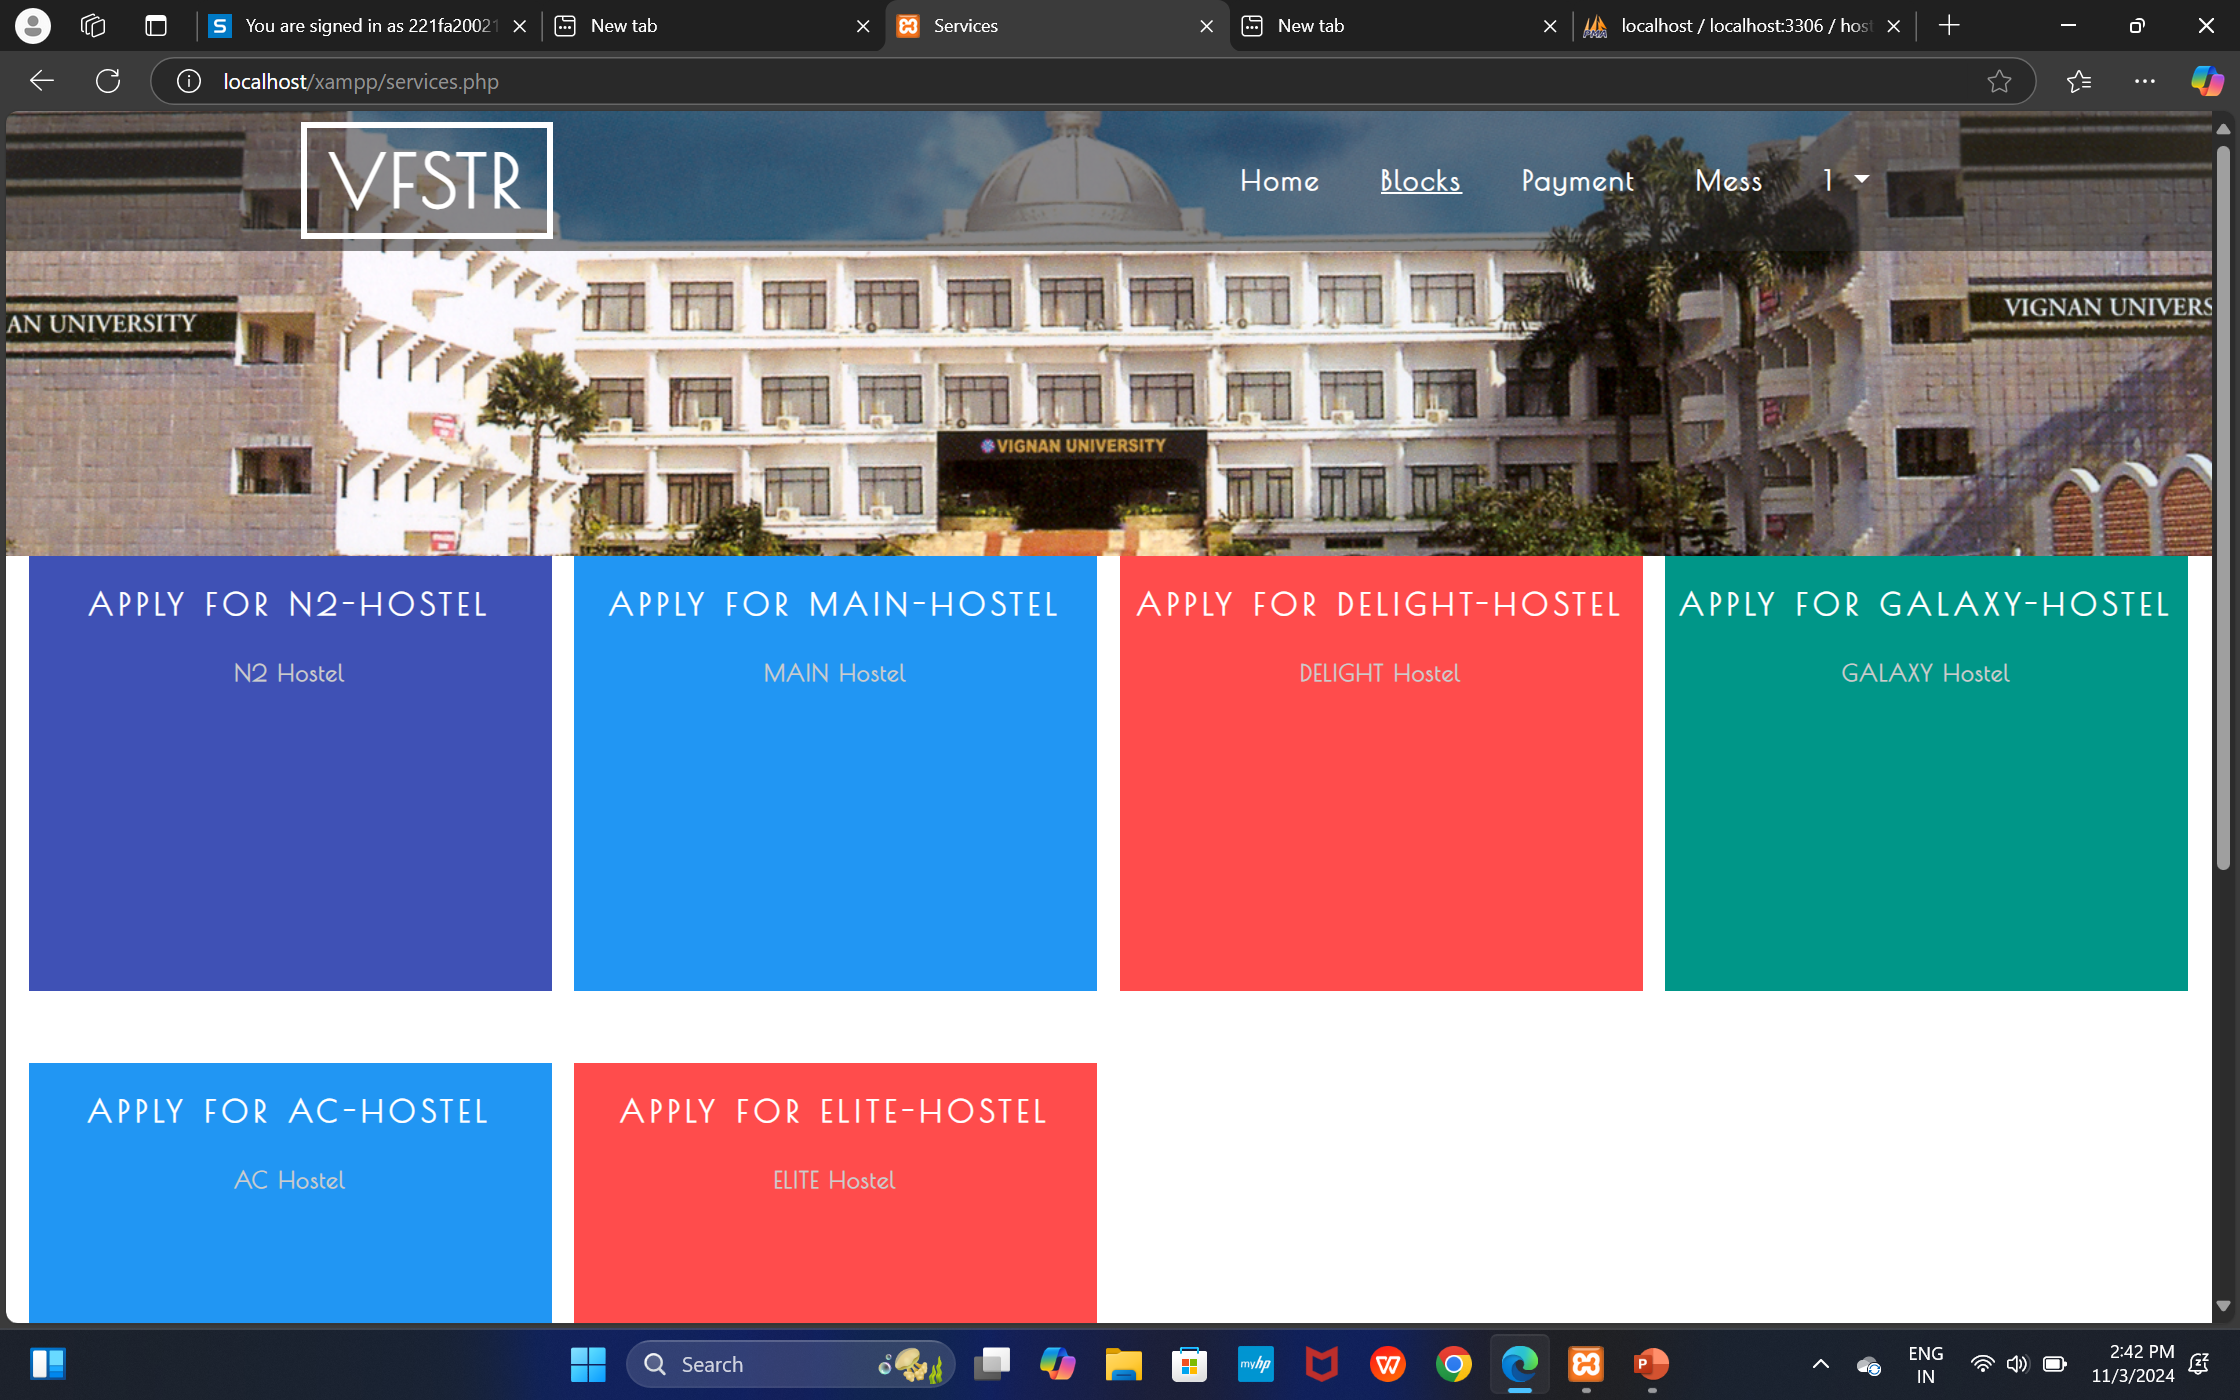Open Widgets button on taskbar

pyautogui.click(x=47, y=1364)
